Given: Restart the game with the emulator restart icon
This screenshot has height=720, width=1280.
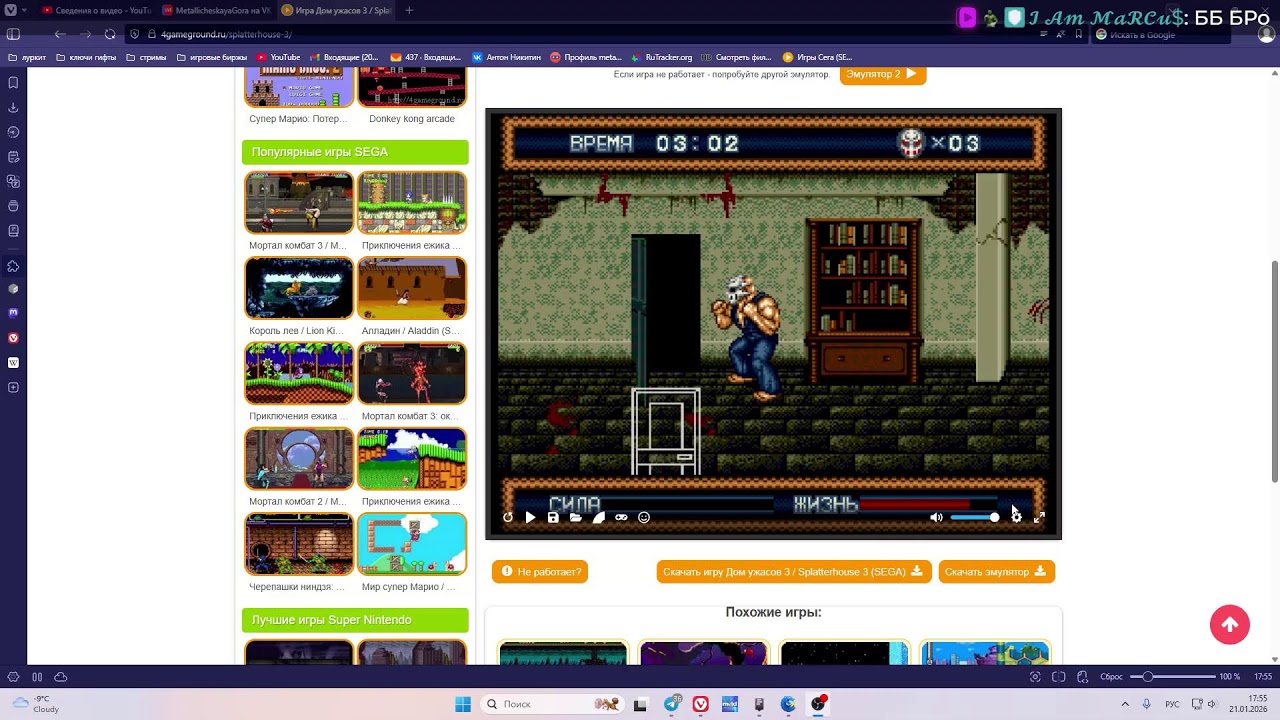Looking at the screenshot, I should coord(508,517).
